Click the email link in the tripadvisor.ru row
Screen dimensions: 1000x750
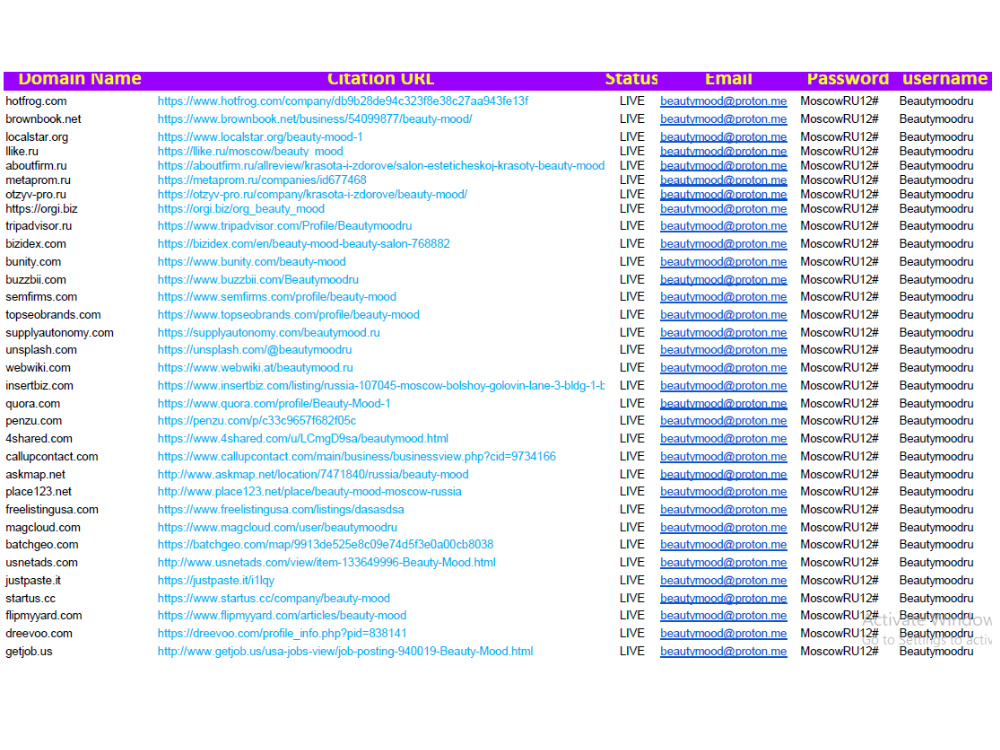723,226
